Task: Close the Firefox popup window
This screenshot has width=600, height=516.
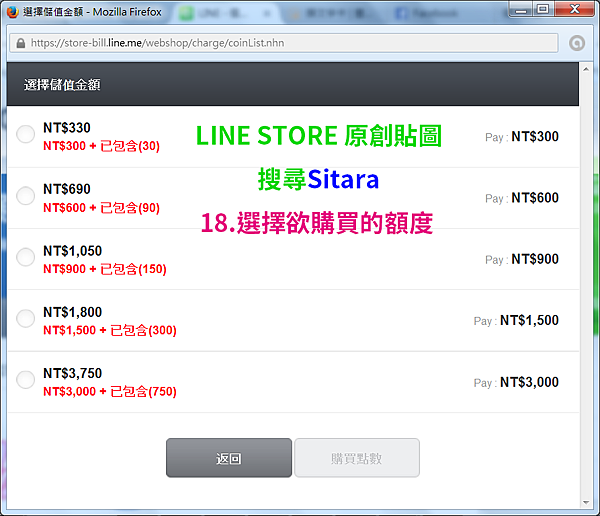Action: [575, 10]
